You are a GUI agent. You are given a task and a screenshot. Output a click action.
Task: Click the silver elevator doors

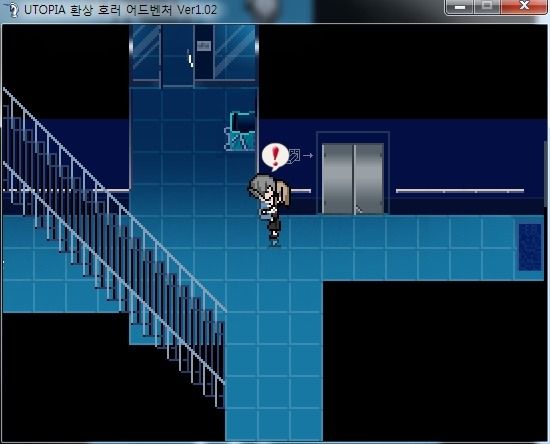point(353,178)
